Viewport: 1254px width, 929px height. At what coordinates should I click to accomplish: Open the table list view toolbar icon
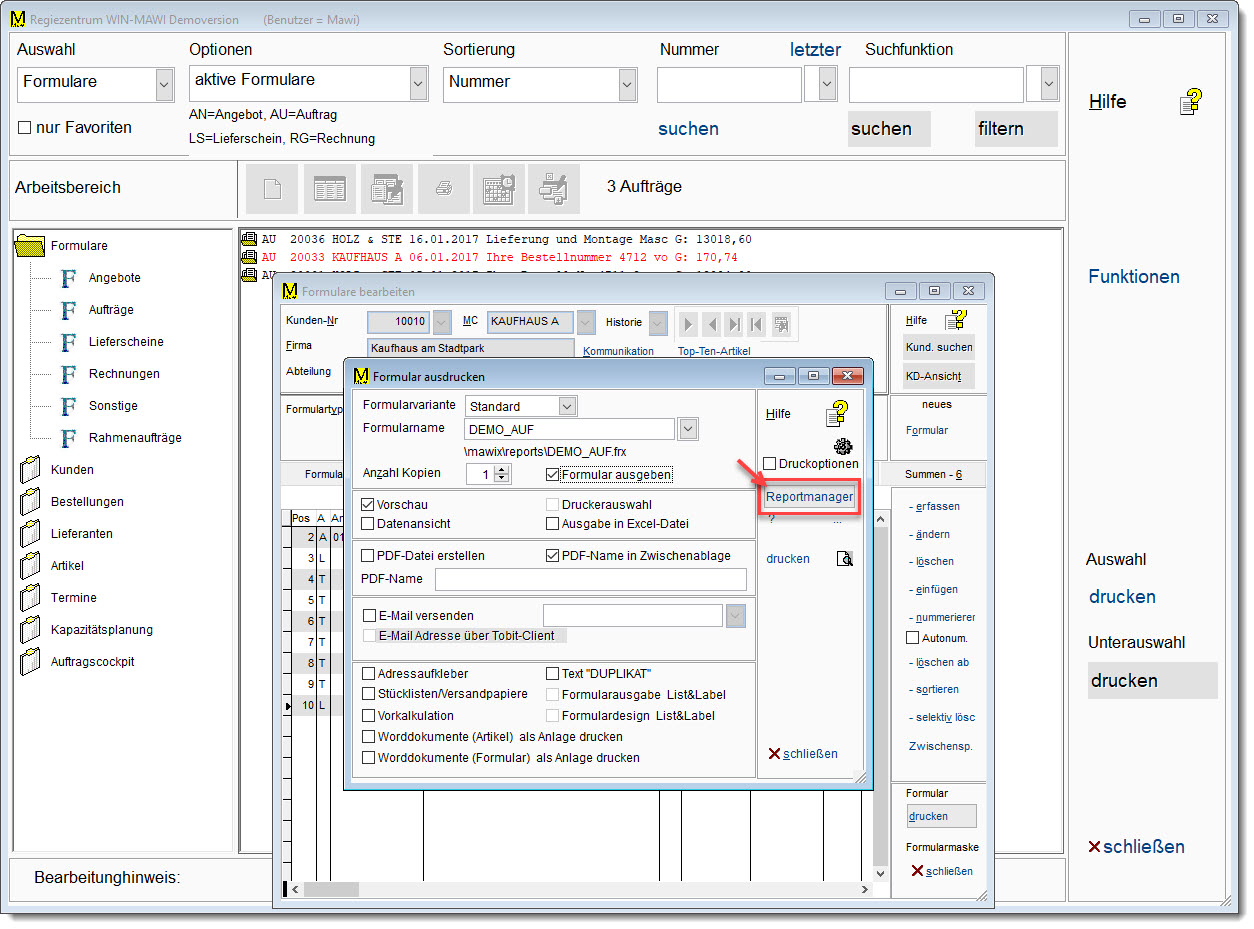(329, 190)
